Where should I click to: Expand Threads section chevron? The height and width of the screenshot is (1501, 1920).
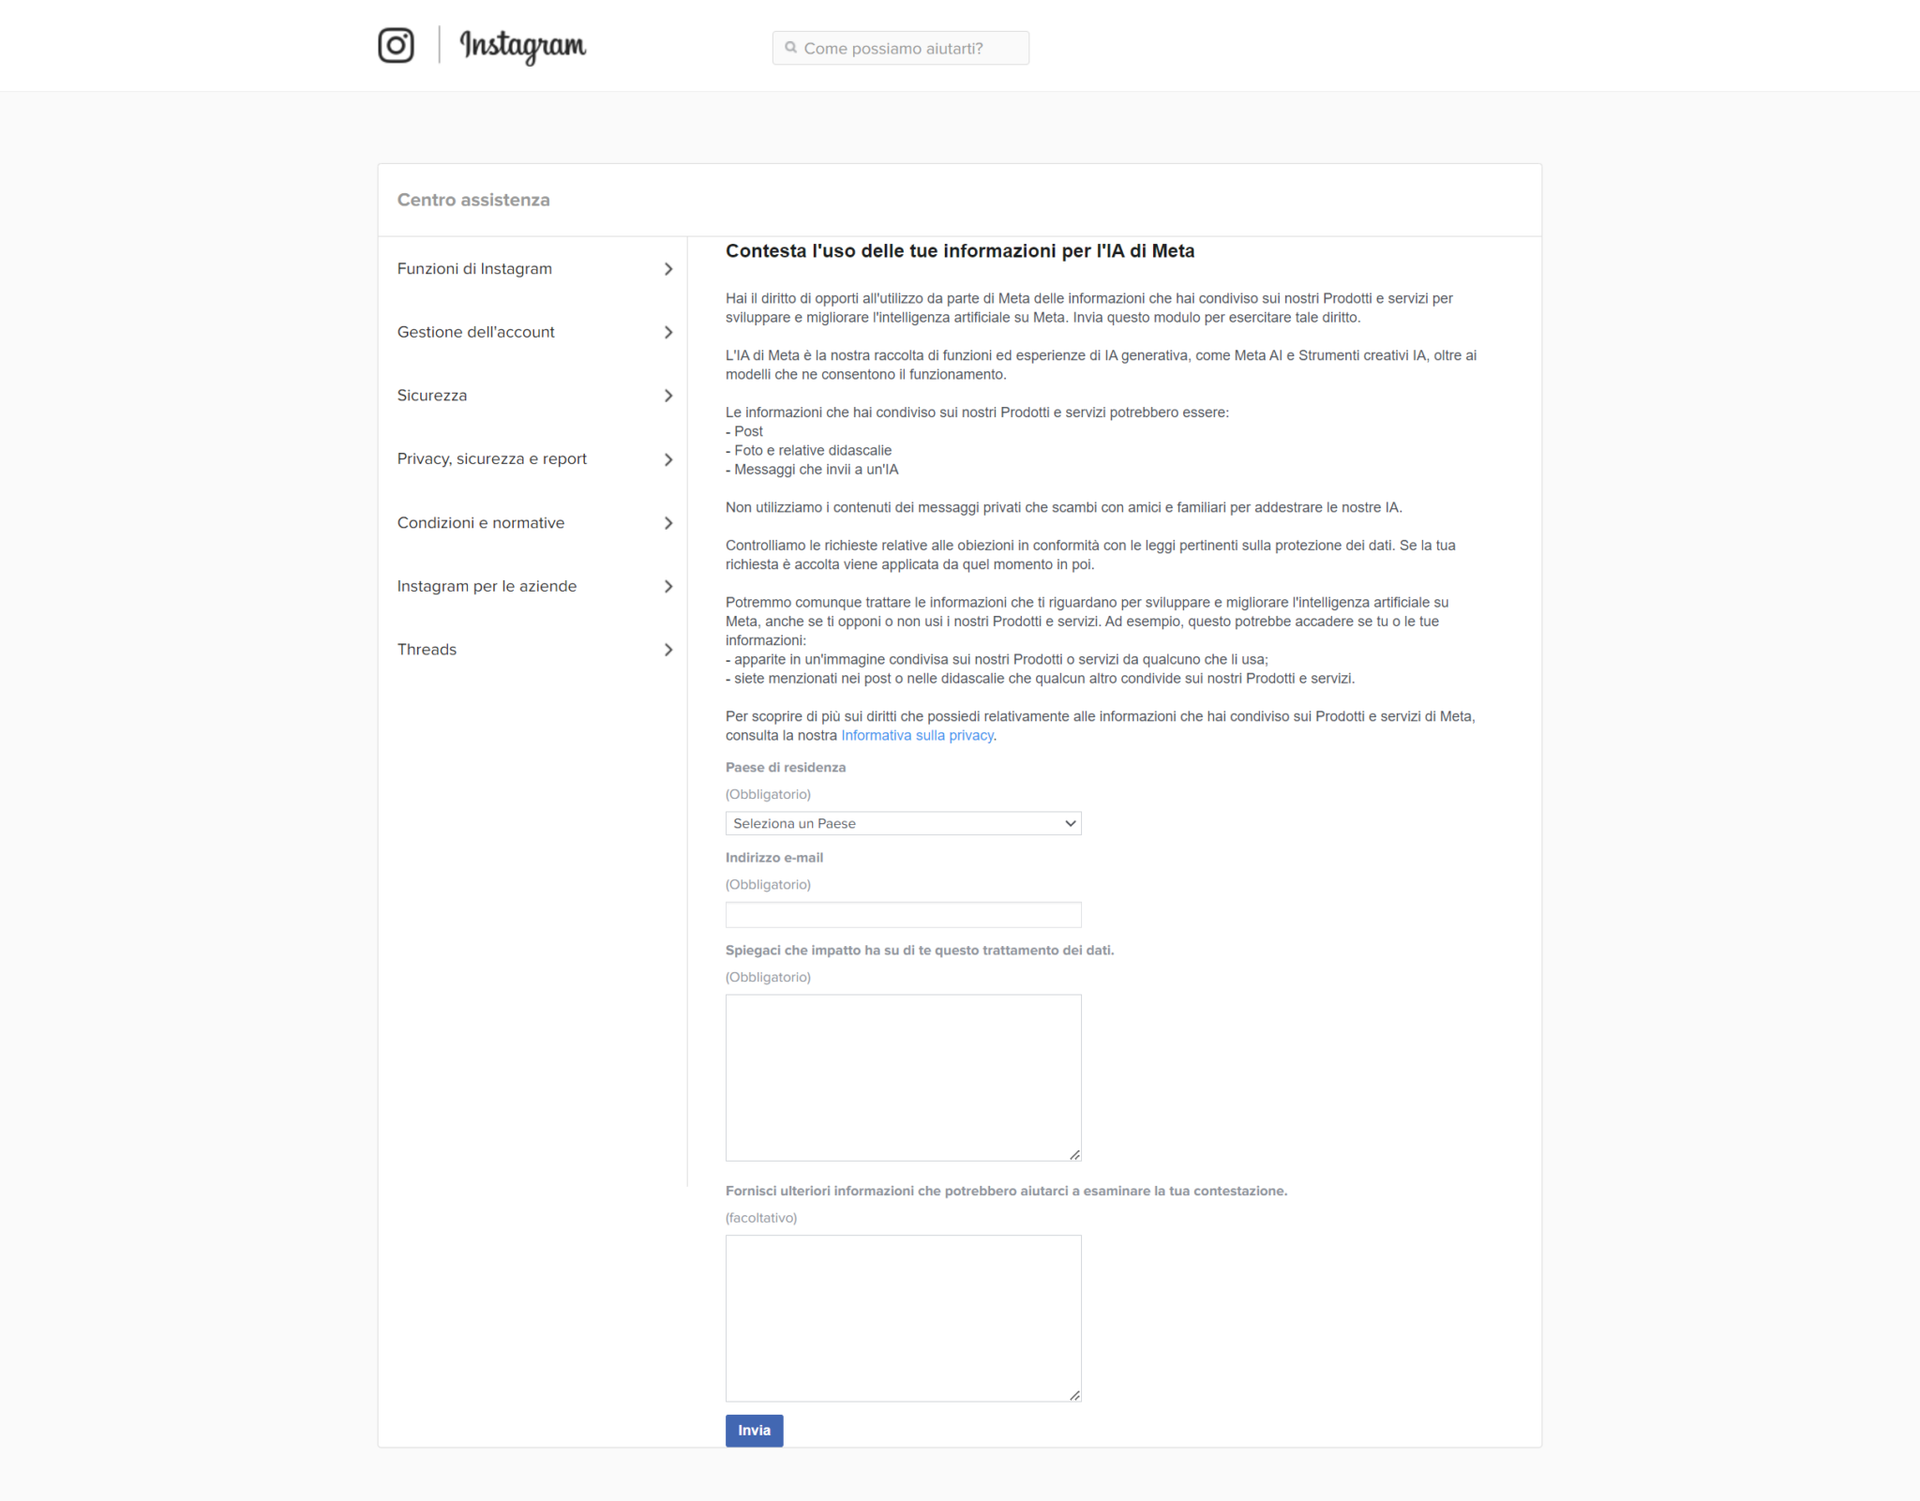(669, 648)
